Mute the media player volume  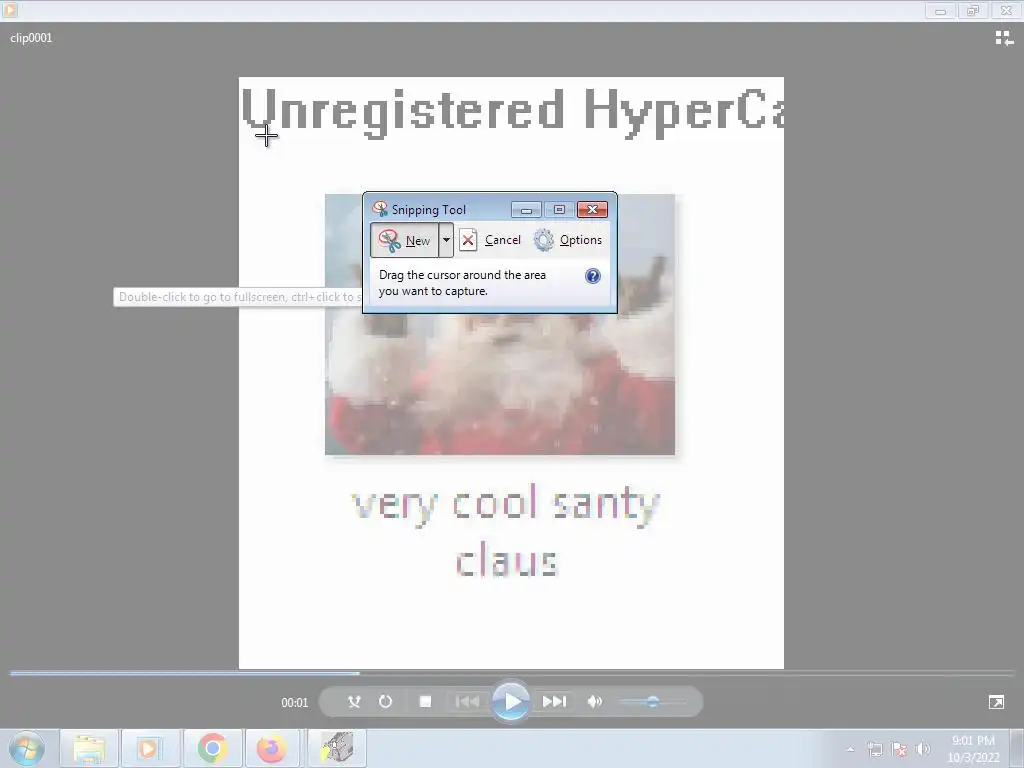pyautogui.click(x=594, y=702)
